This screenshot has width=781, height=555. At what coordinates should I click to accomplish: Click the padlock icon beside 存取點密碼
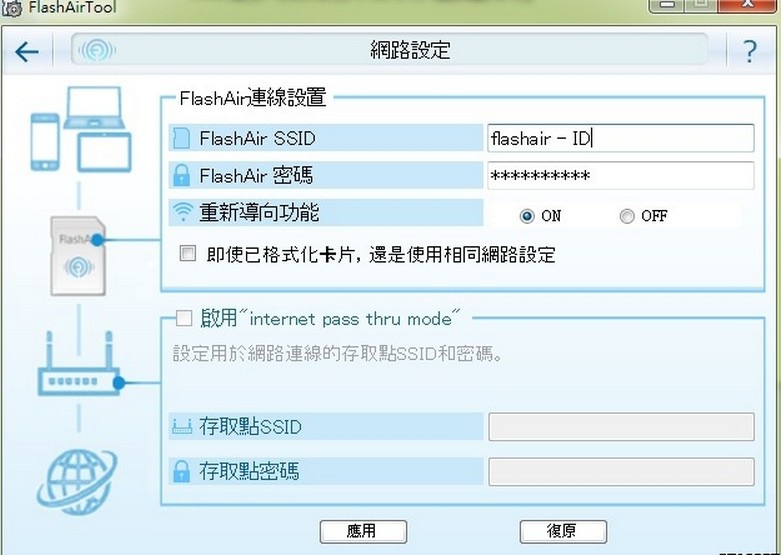[181, 471]
